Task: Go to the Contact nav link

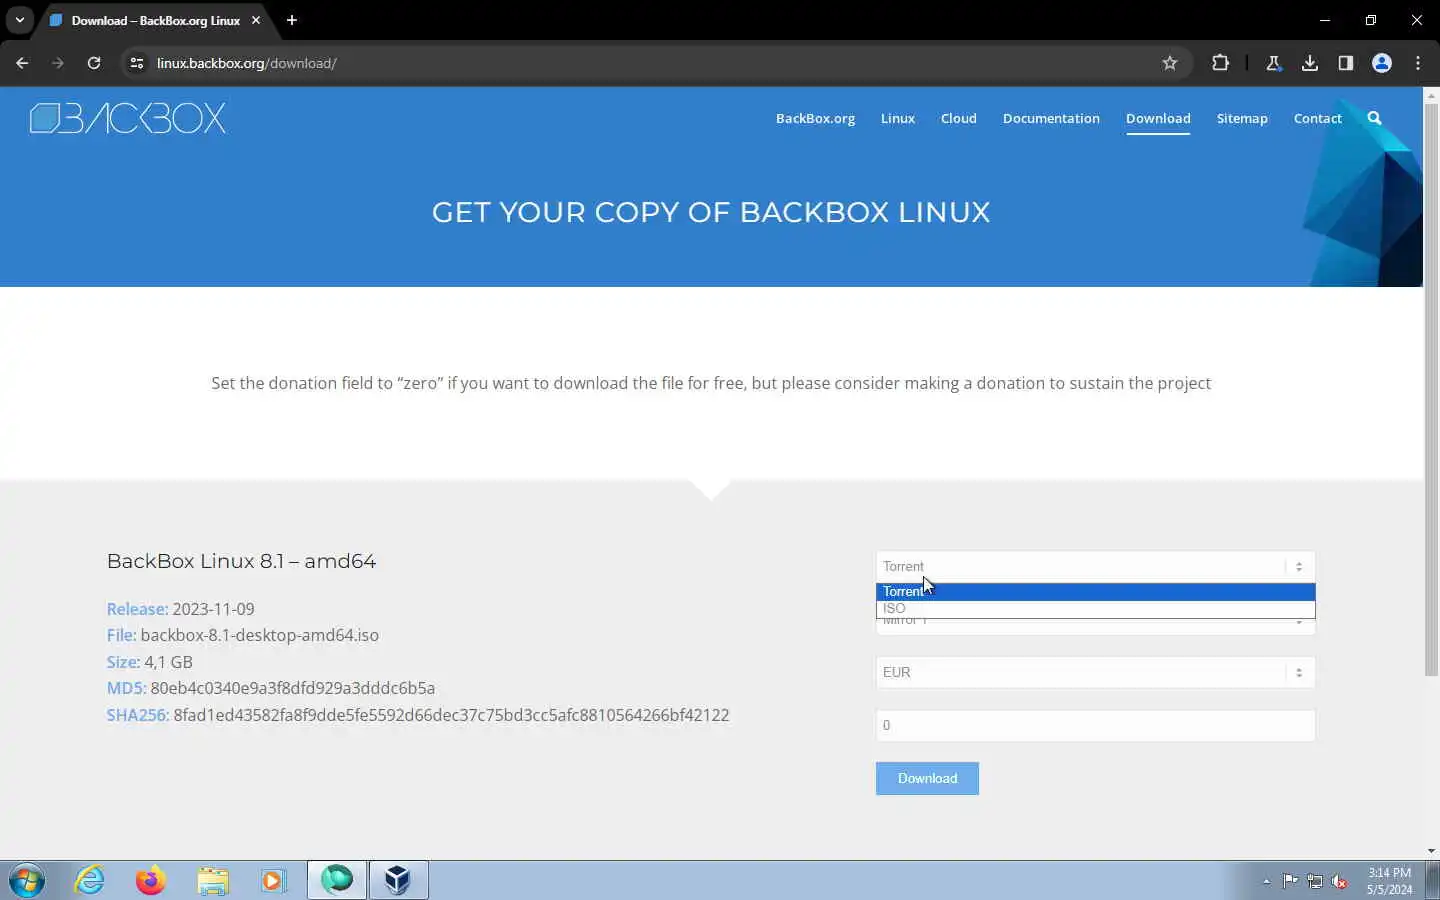Action: coord(1317,118)
